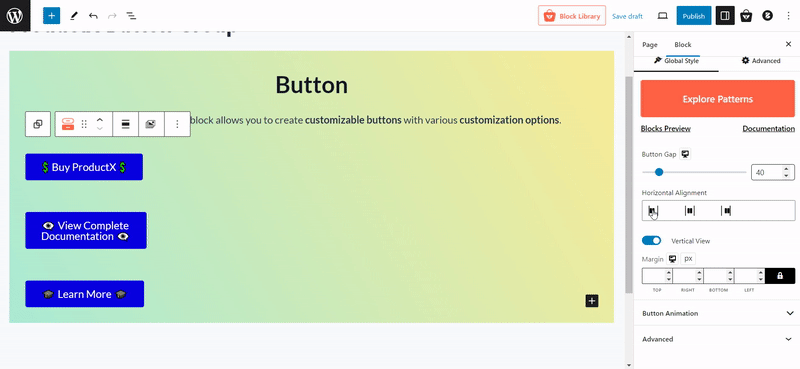Viewport: 800px width, 369px height.
Task: Change the Margin px unit
Action: click(688, 259)
